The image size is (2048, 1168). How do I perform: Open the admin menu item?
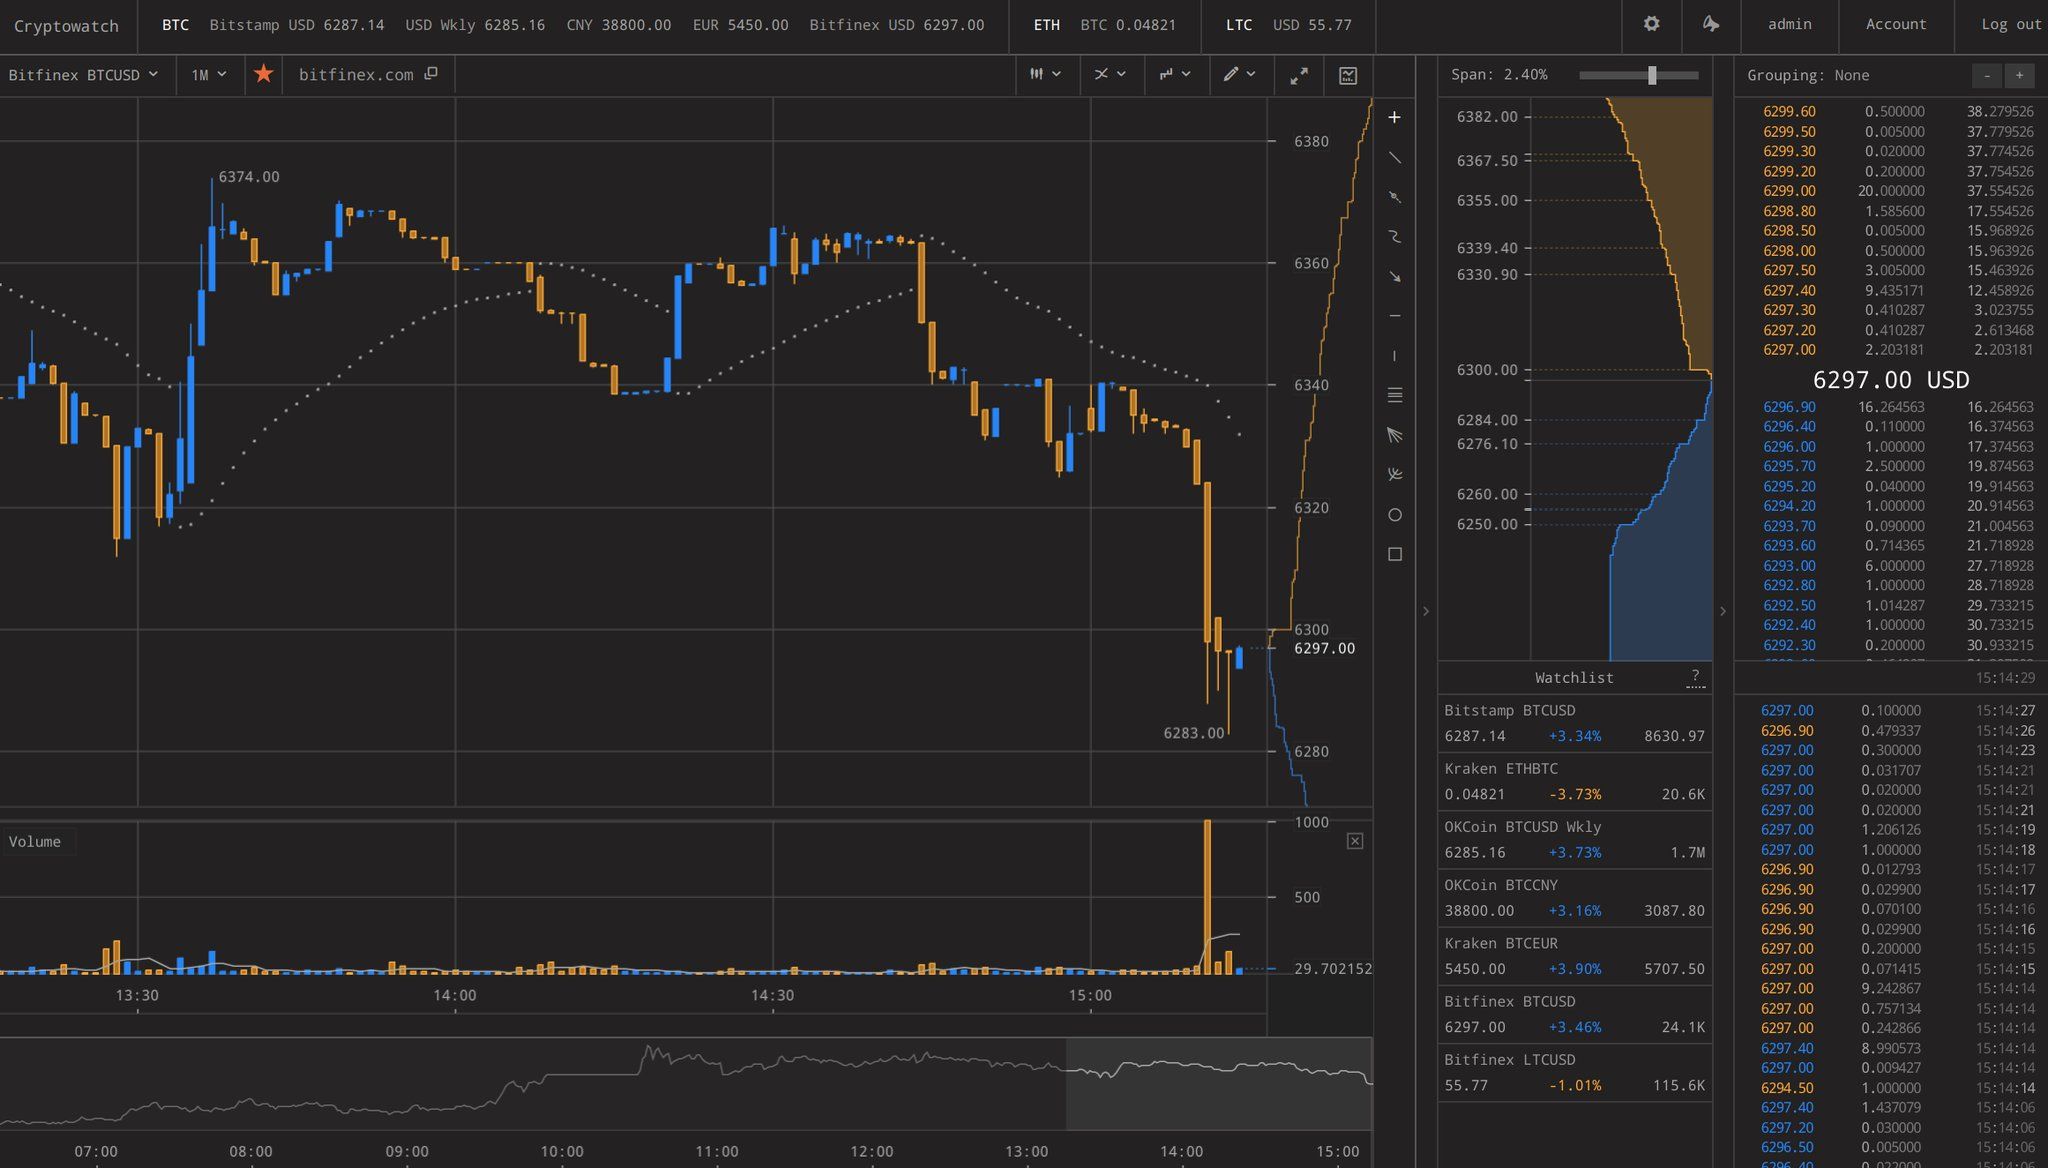[x=1789, y=24]
